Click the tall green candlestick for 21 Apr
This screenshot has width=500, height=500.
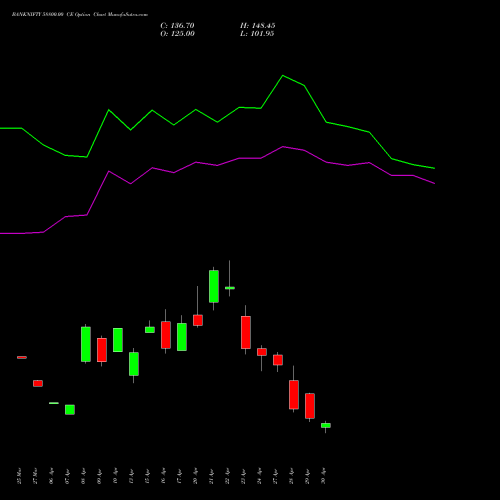[214, 286]
